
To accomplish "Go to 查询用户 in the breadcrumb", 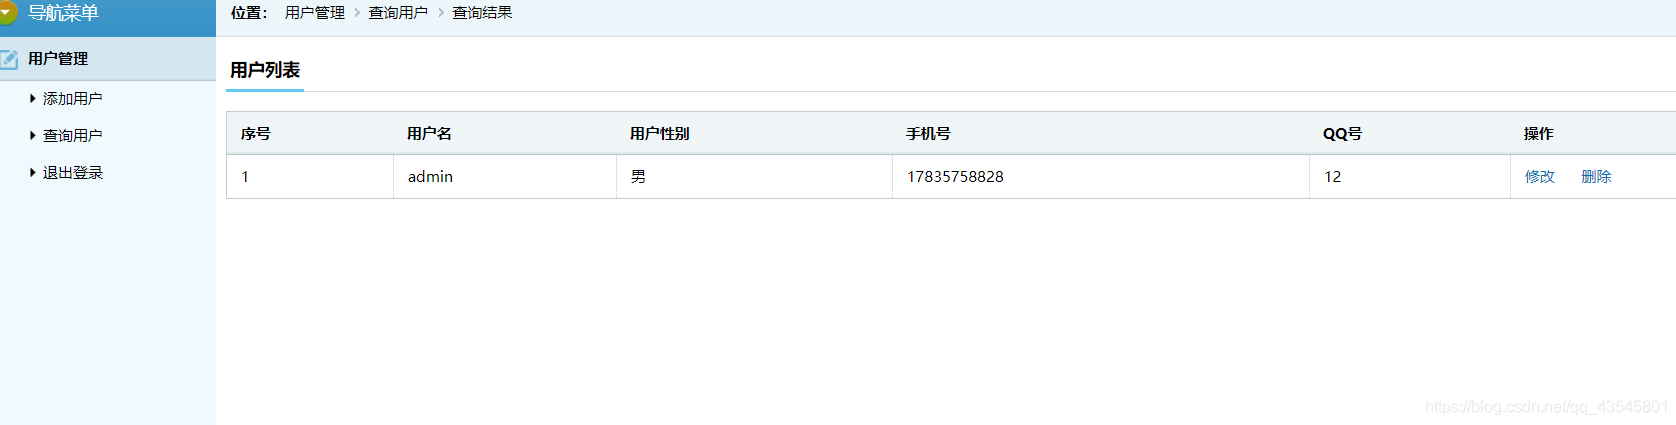I will coord(398,13).
